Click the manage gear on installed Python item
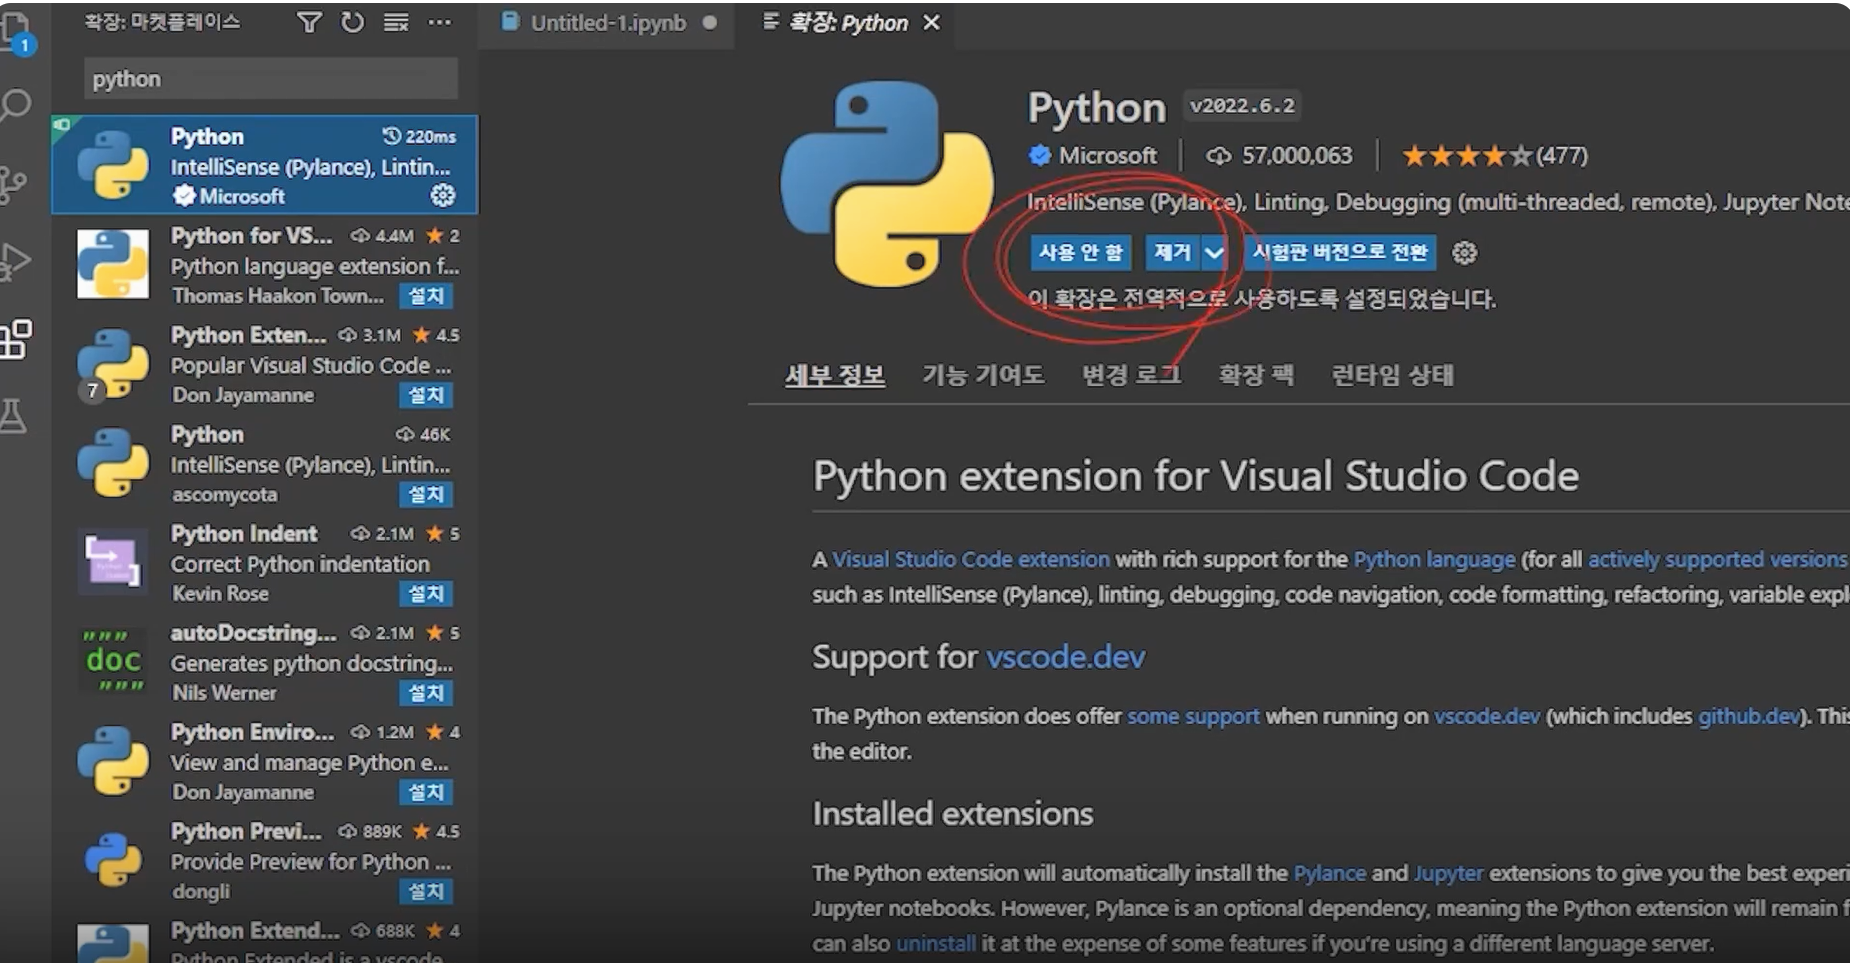The width and height of the screenshot is (1850, 963). coord(442,195)
